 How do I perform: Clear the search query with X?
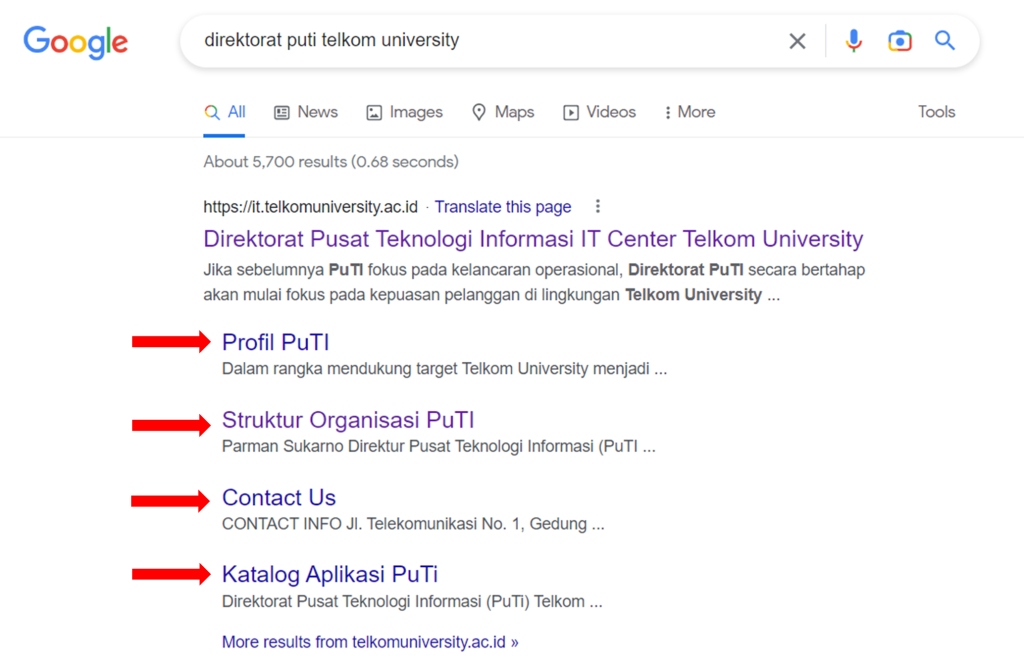797,41
